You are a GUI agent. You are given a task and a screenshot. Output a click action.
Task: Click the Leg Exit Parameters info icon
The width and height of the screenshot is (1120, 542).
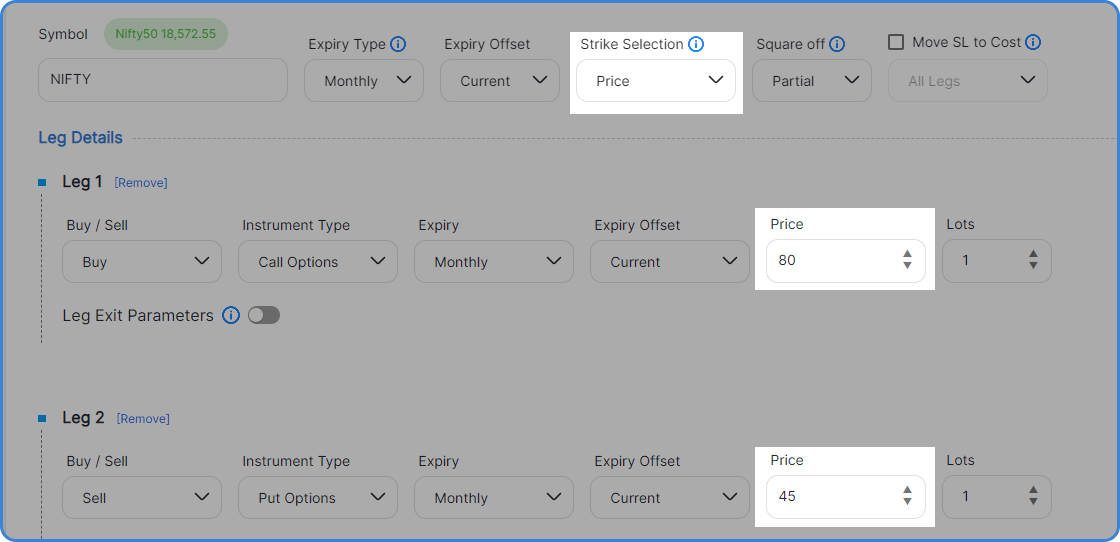231,315
